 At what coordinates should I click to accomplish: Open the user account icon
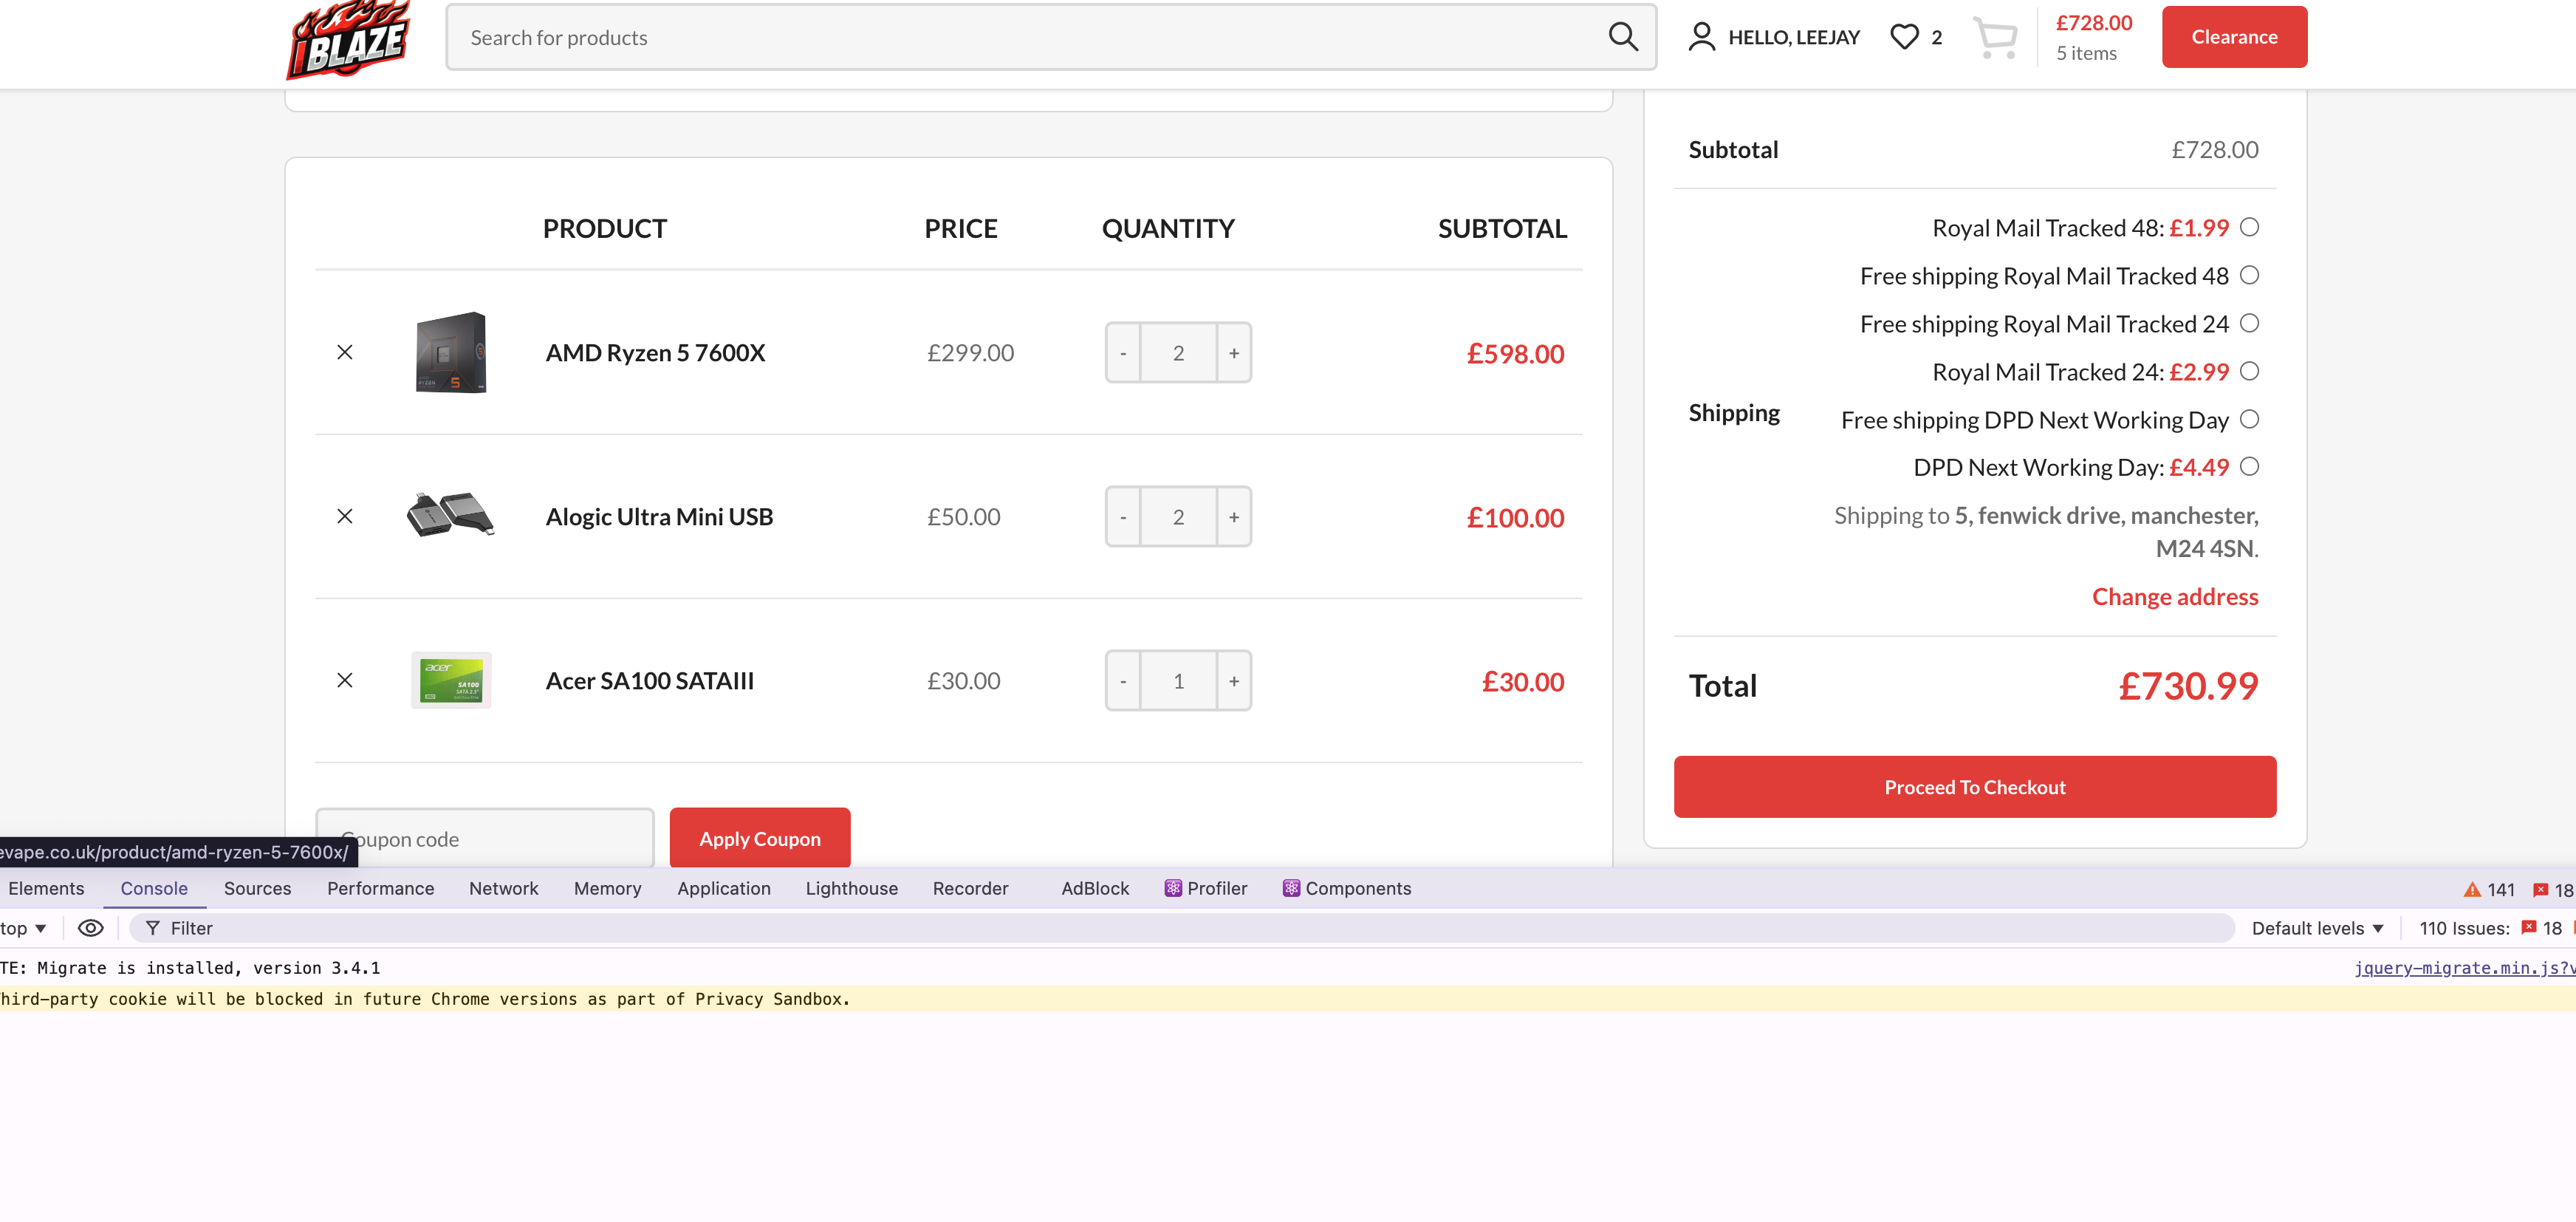point(1701,37)
